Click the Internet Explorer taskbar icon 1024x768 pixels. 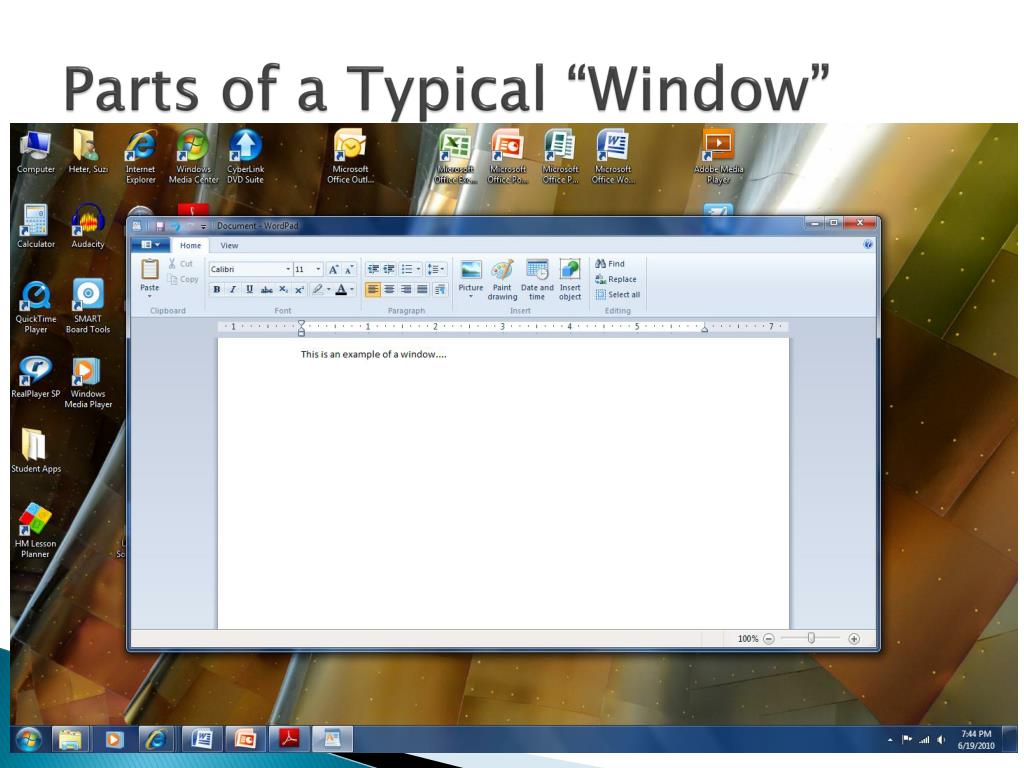coord(156,739)
